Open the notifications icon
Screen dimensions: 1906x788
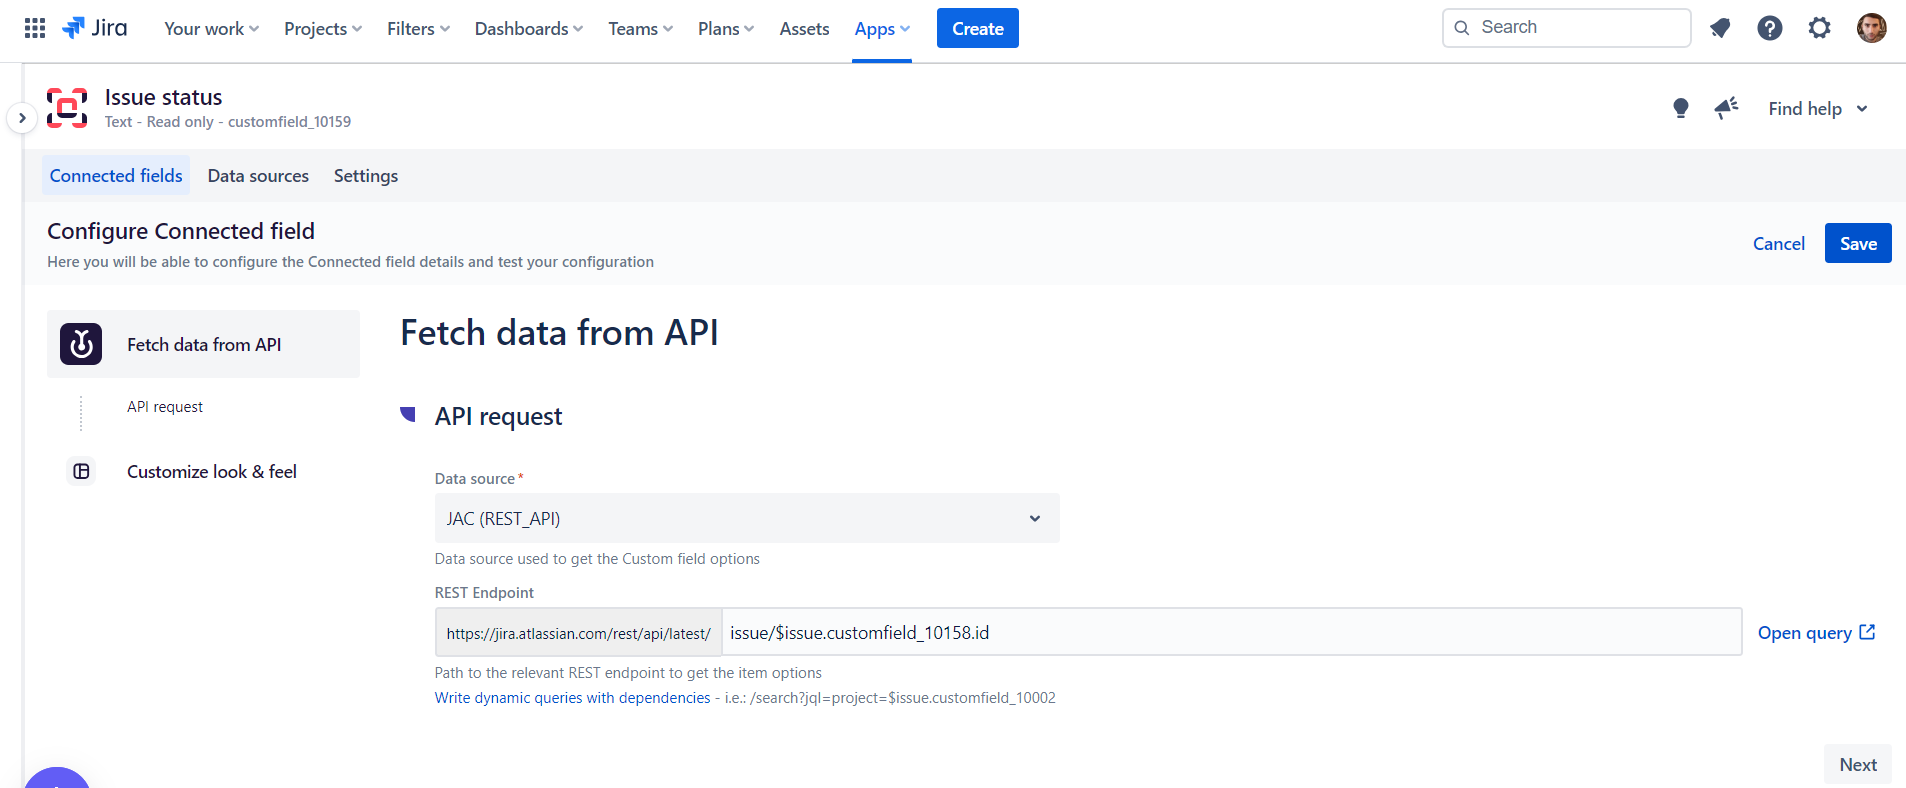[x=1720, y=28]
